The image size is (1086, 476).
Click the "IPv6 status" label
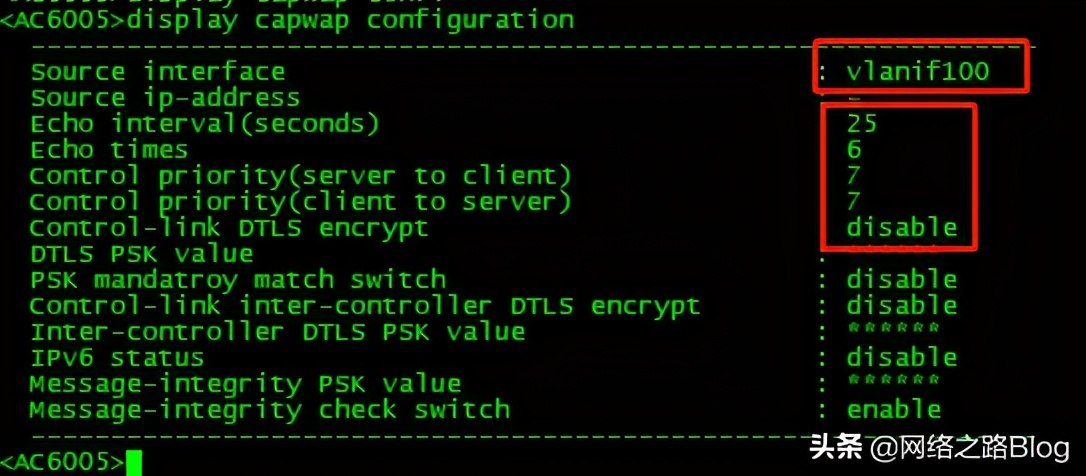coord(117,358)
